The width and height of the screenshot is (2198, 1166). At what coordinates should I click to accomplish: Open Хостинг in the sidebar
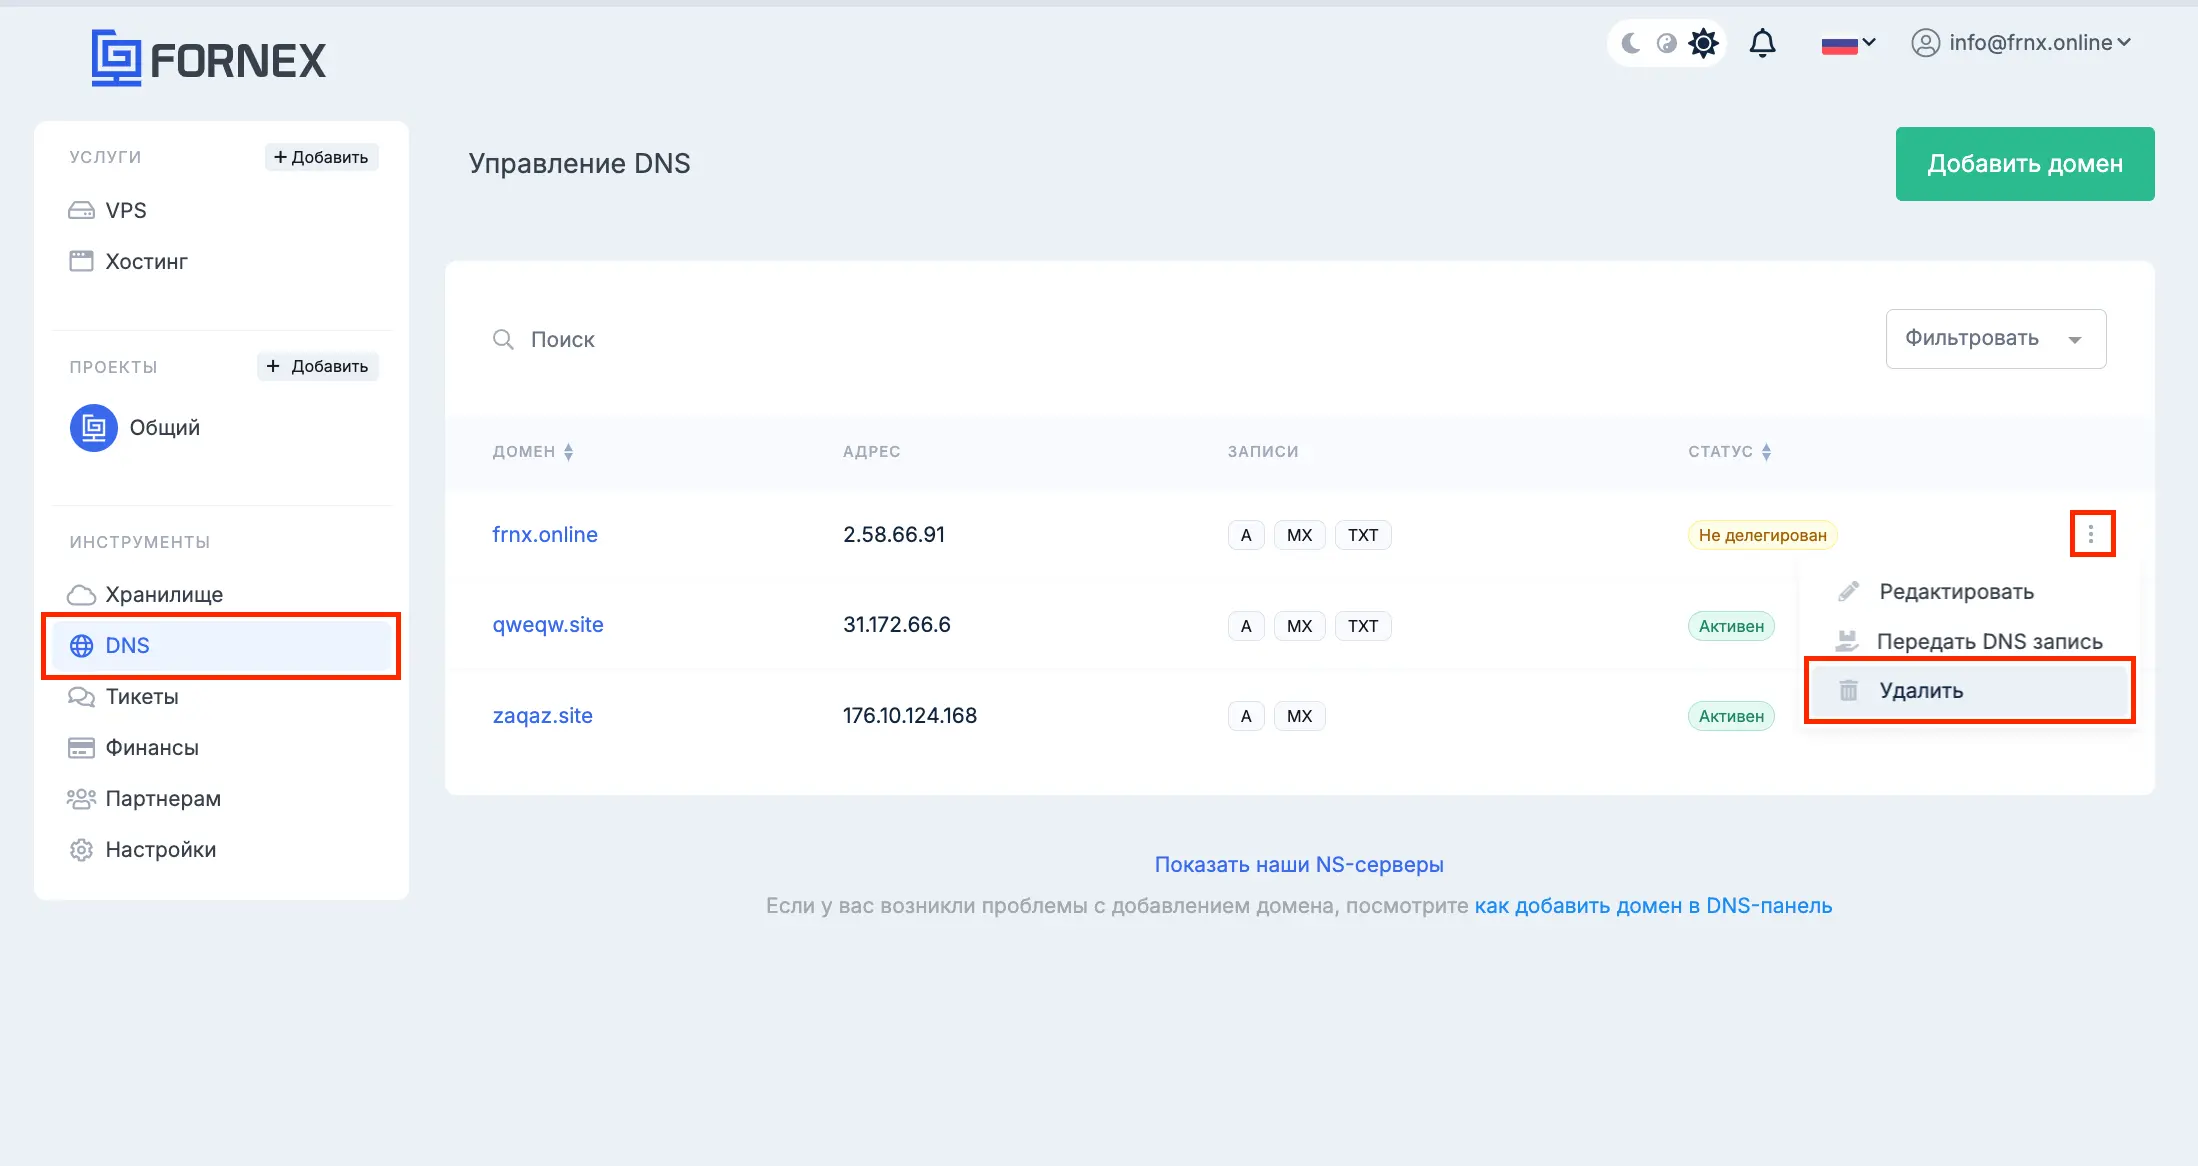point(146,261)
